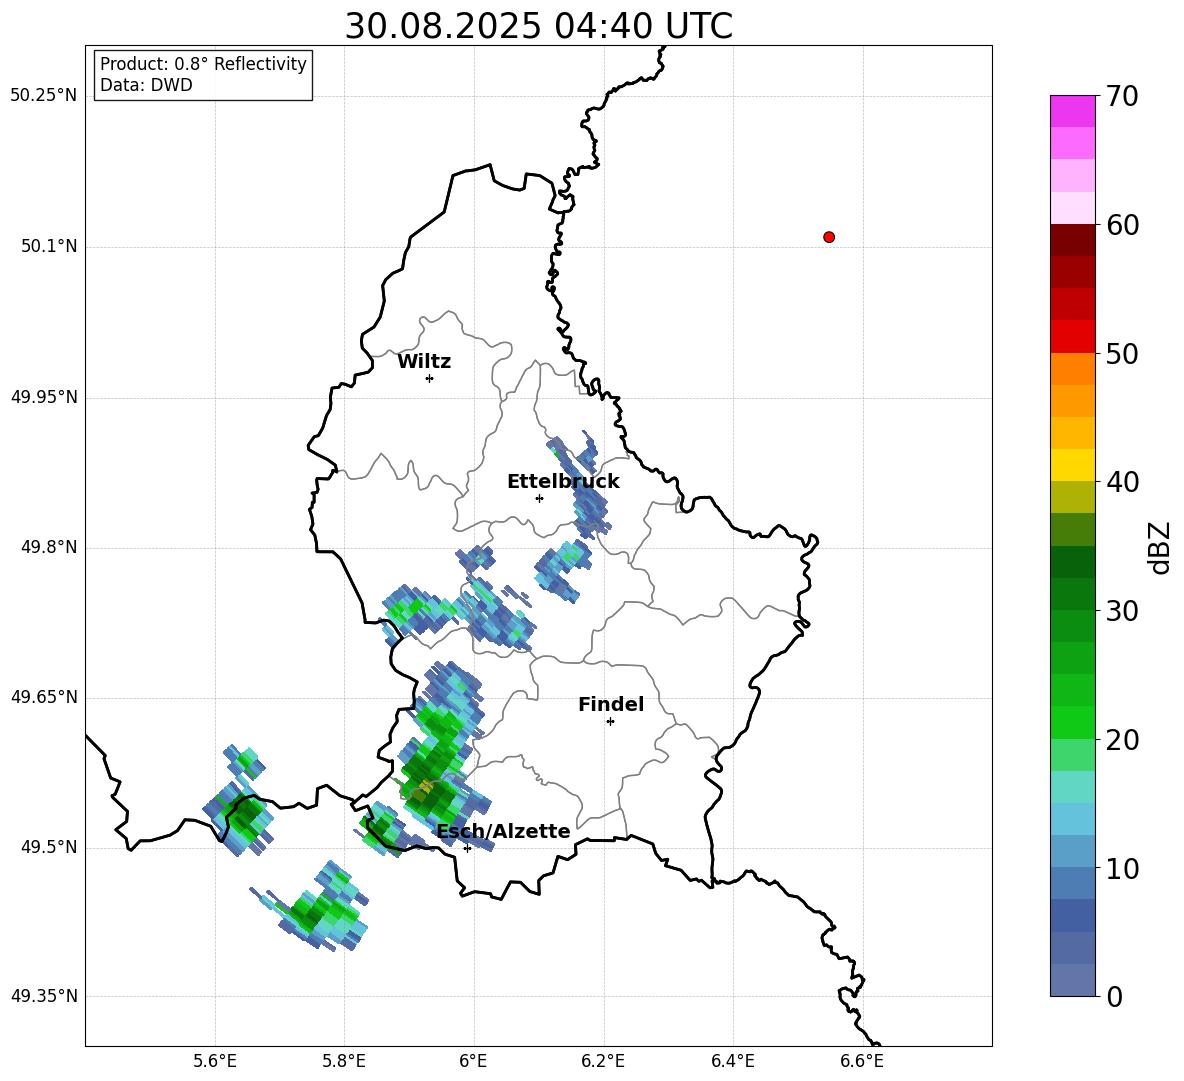The image size is (1184, 1081).
Task: Click the Findel station cross marker
Action: 610,722
